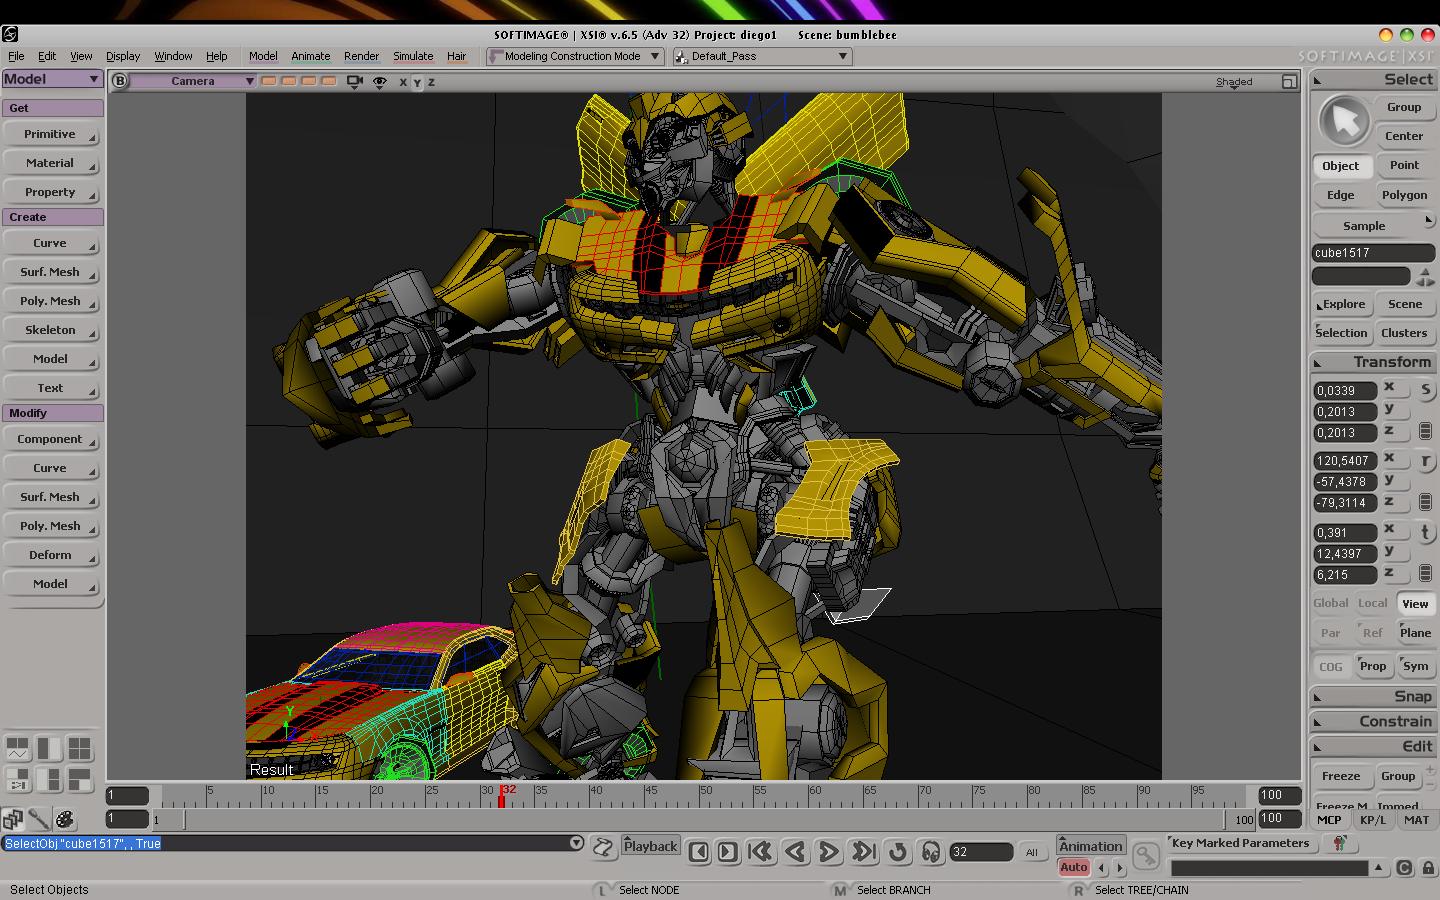
Task: Play the animation backward
Action: 795,851
